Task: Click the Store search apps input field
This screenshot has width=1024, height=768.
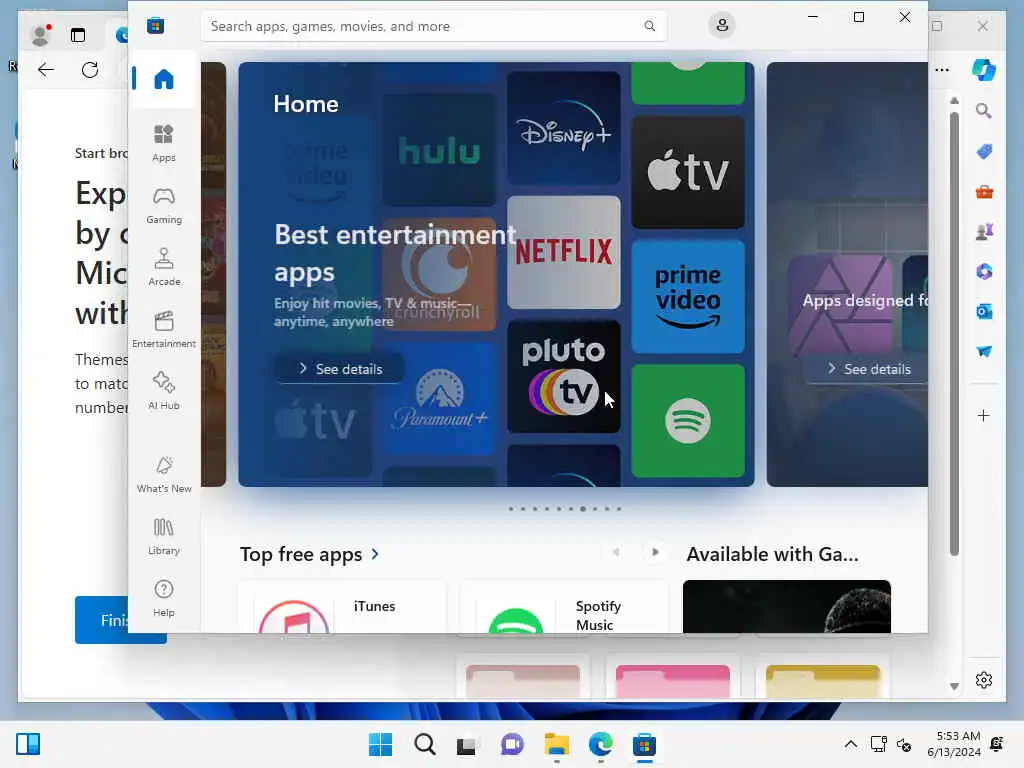Action: (434, 26)
